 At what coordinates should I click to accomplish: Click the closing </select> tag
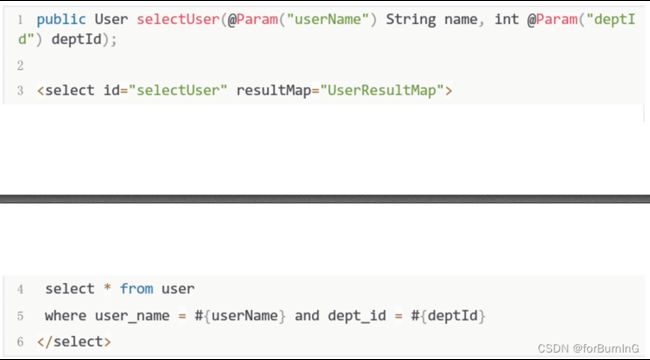[74, 342]
